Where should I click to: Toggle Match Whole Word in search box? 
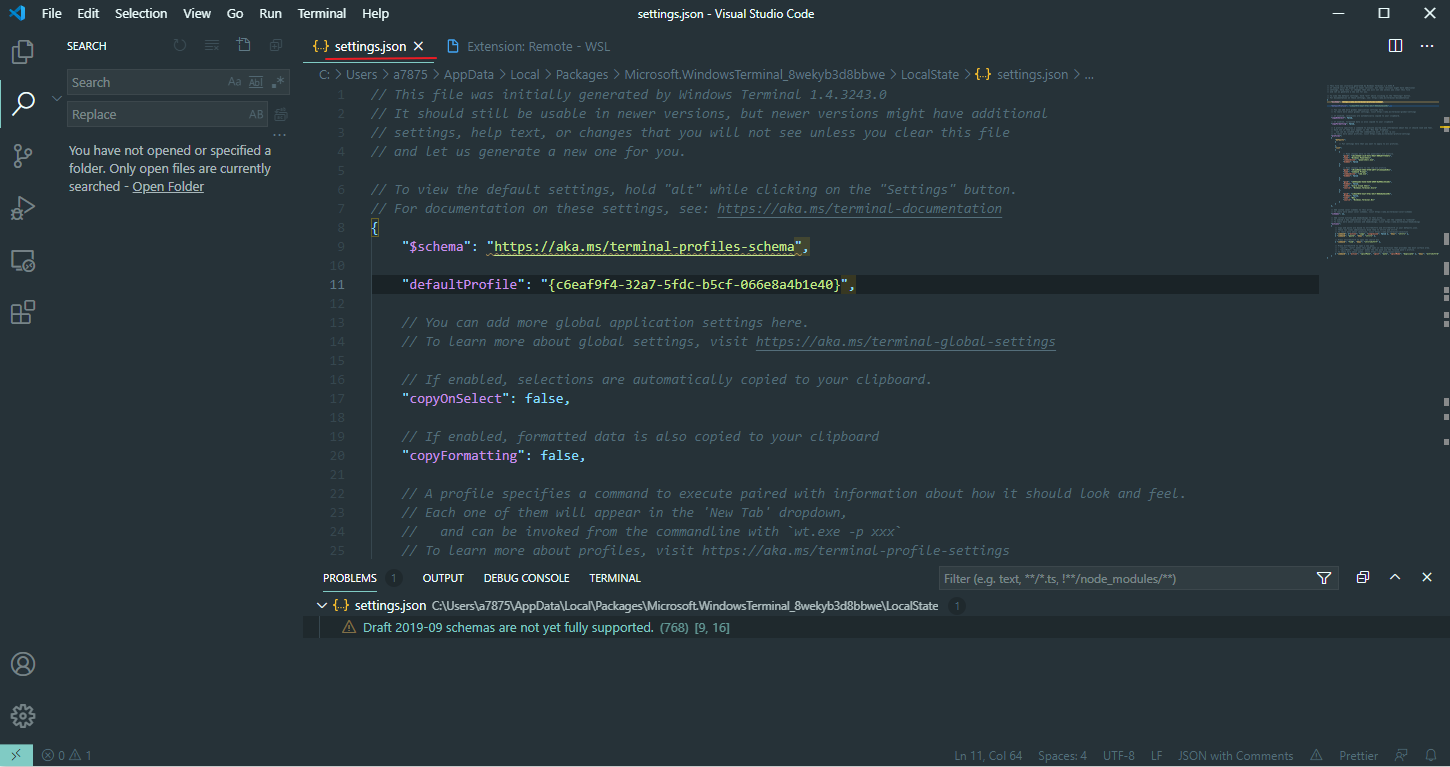[255, 82]
